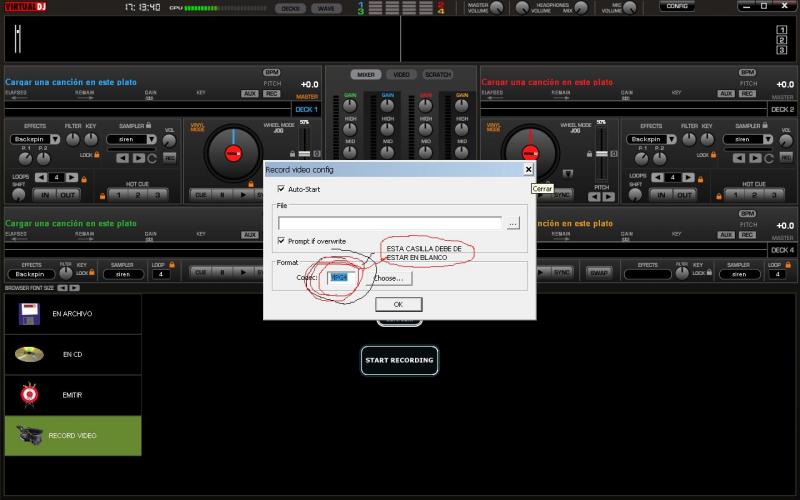This screenshot has width=800, height=500.
Task: Switch to SCRATCH tab
Action: (438, 74)
